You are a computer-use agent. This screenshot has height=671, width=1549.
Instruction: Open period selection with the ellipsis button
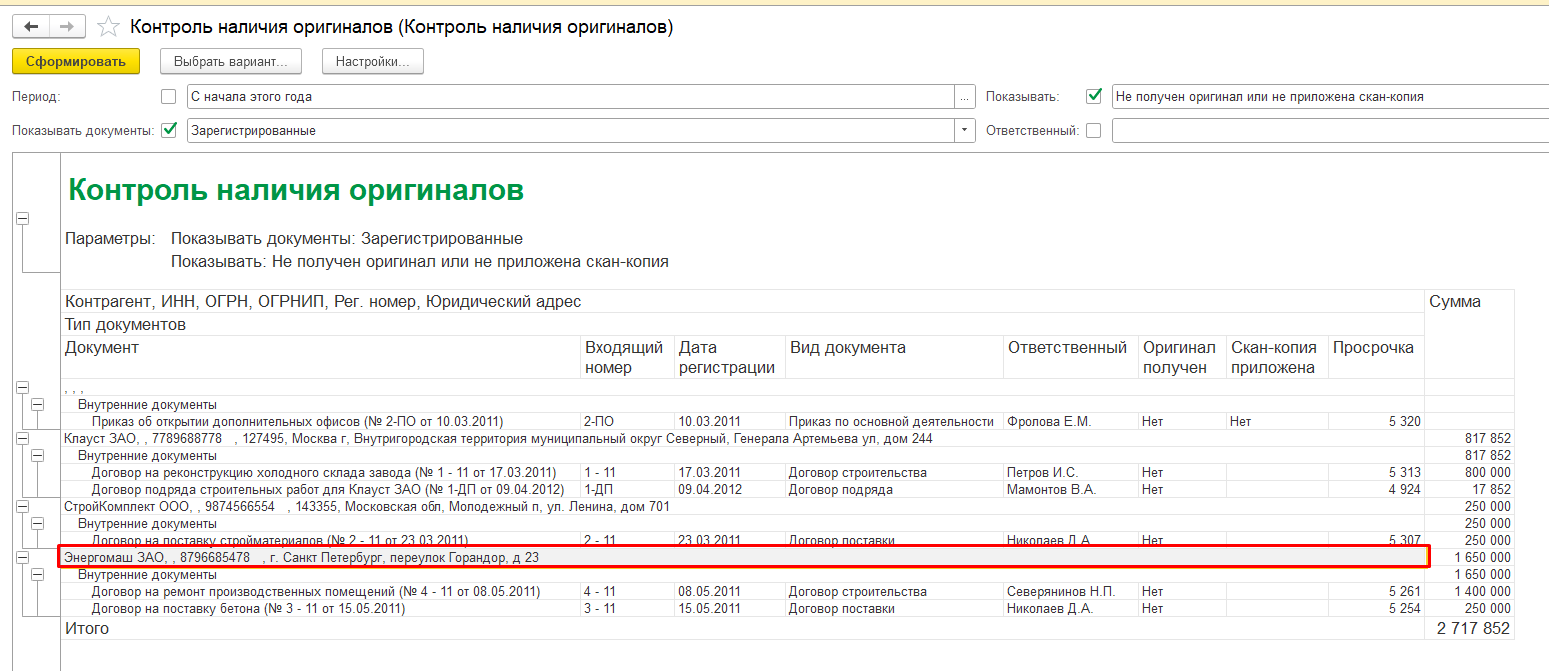point(965,97)
